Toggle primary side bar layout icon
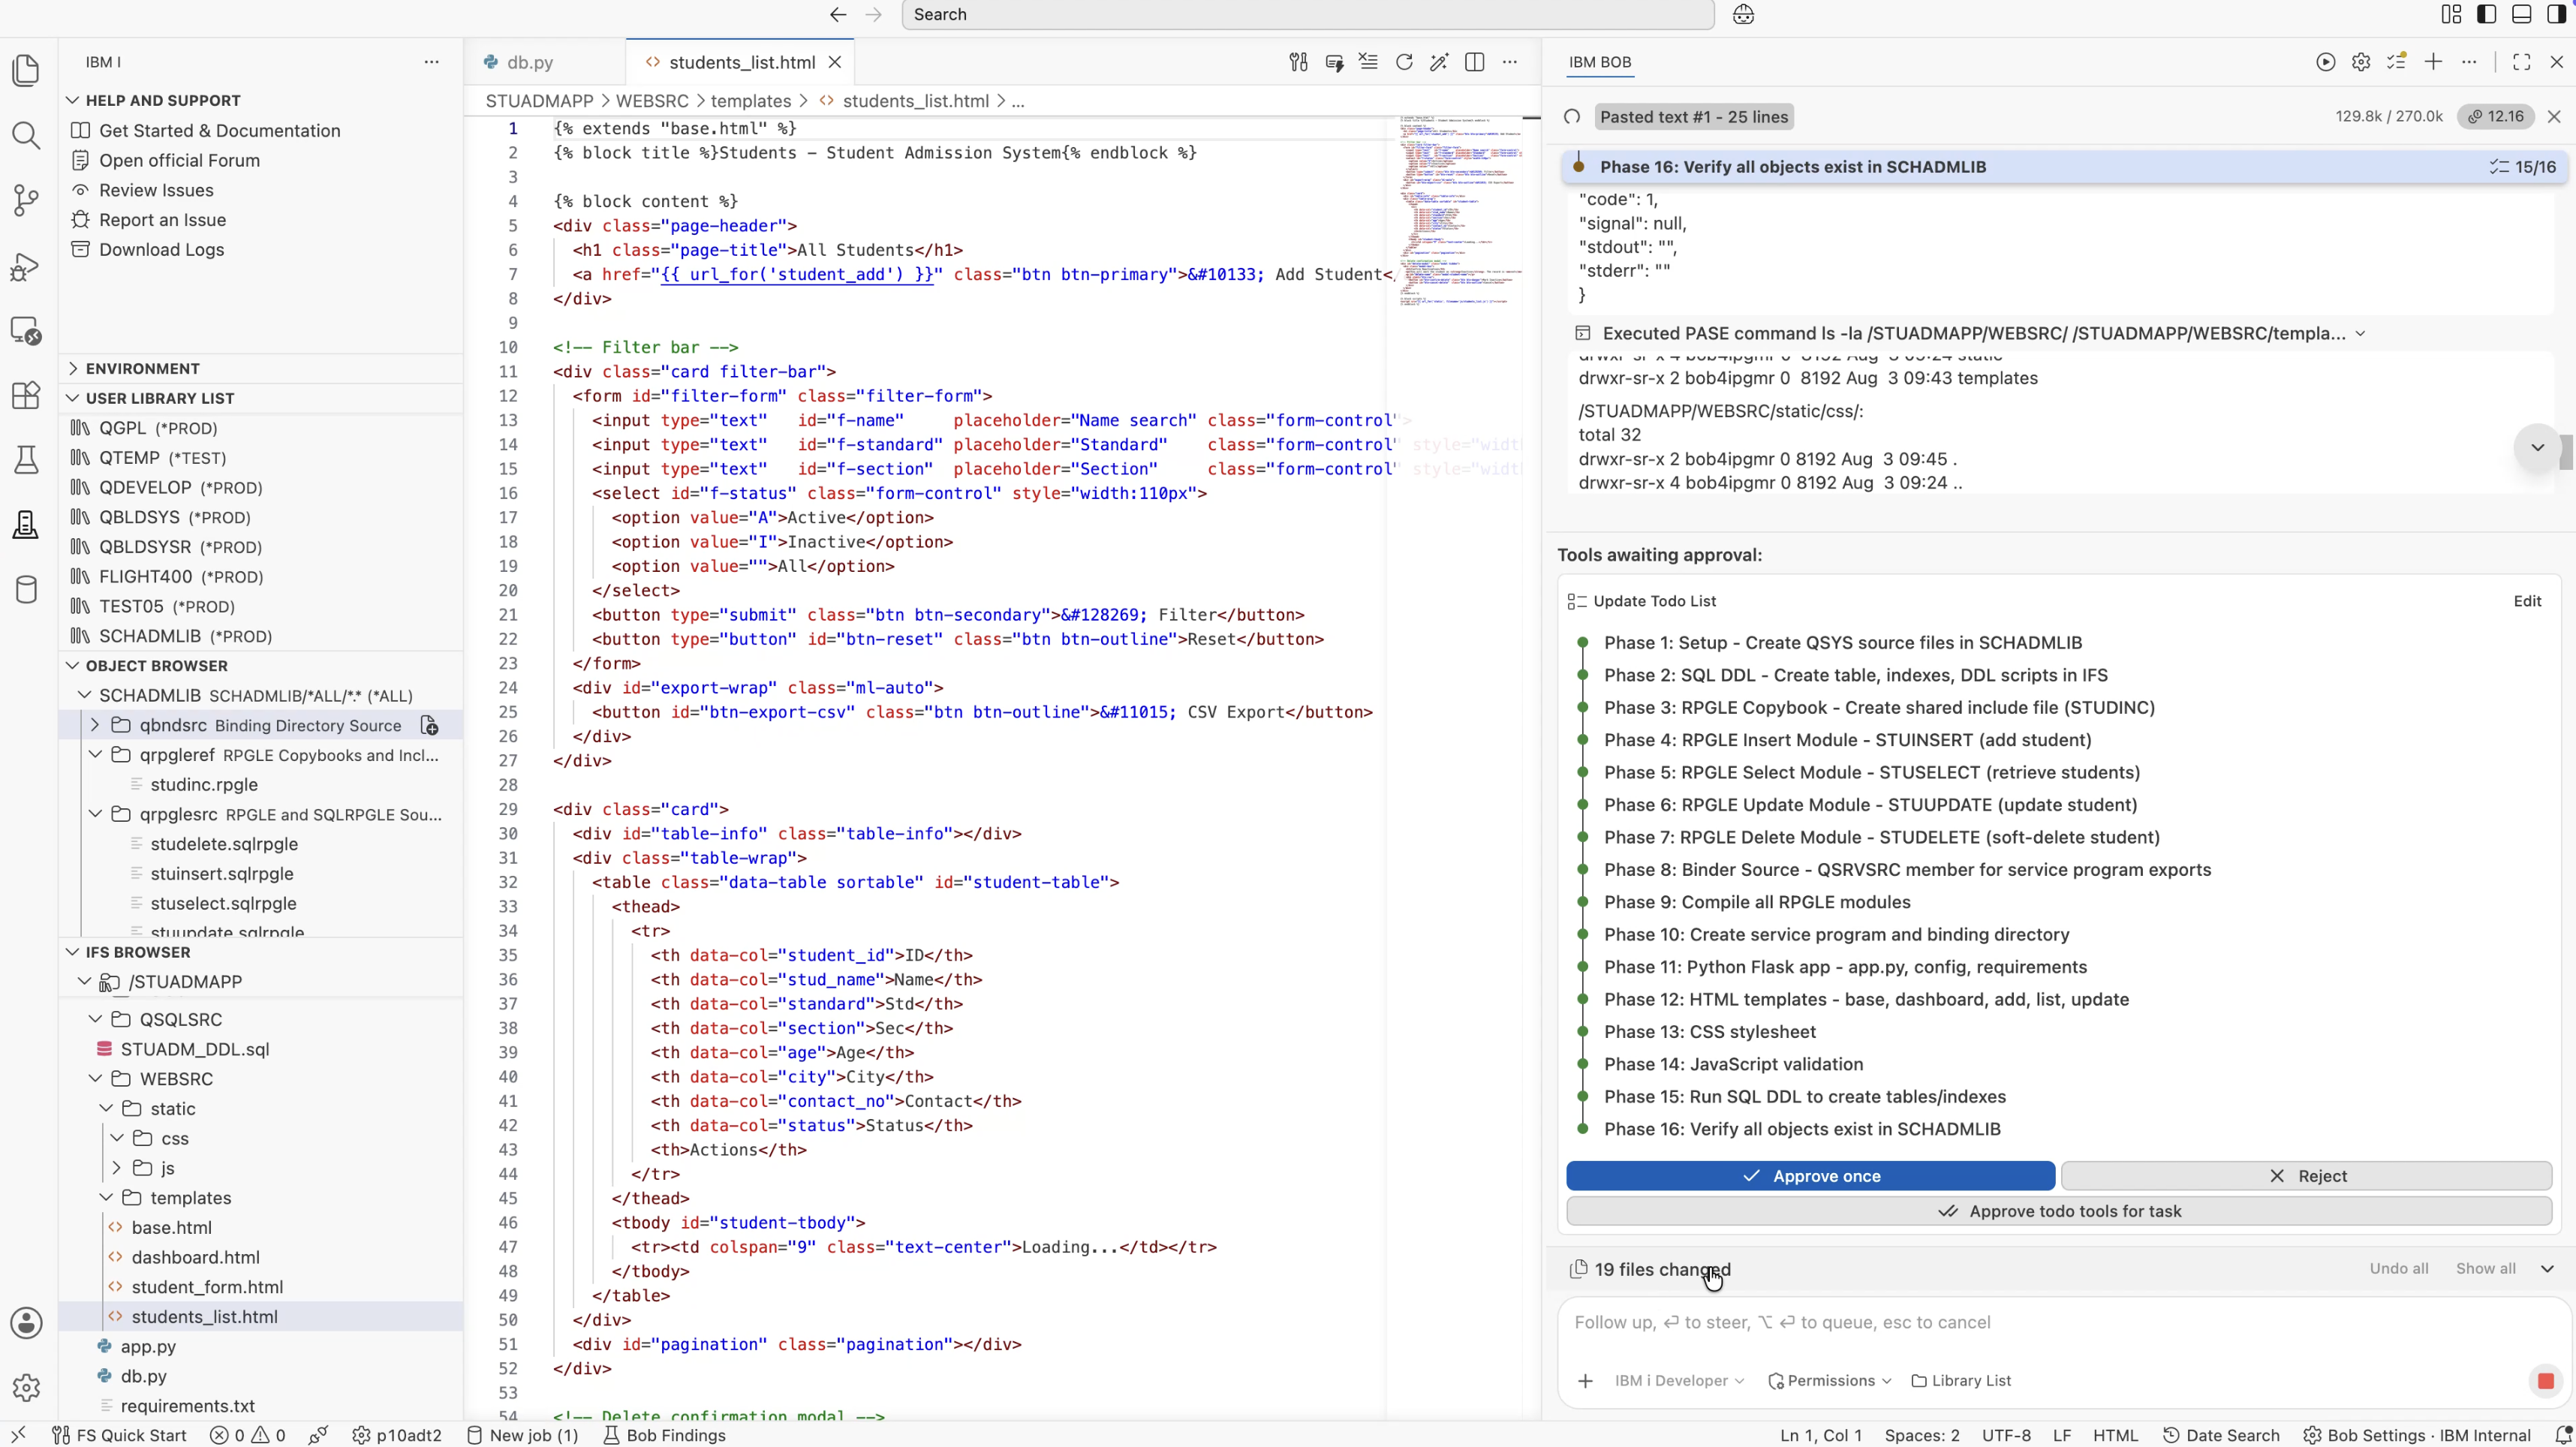This screenshot has width=2576, height=1447. tap(2487, 14)
